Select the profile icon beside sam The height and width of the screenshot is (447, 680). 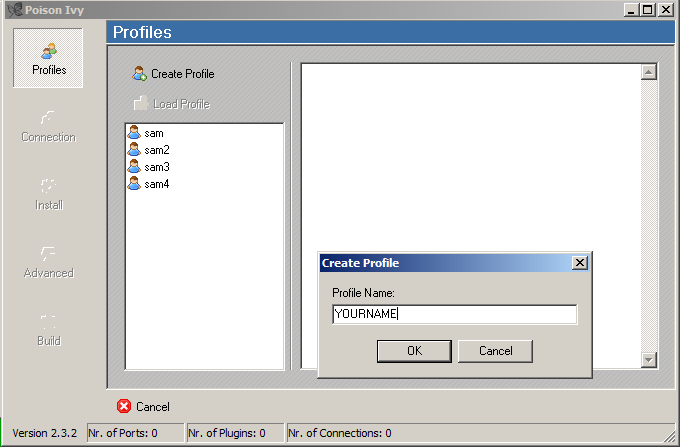click(134, 132)
